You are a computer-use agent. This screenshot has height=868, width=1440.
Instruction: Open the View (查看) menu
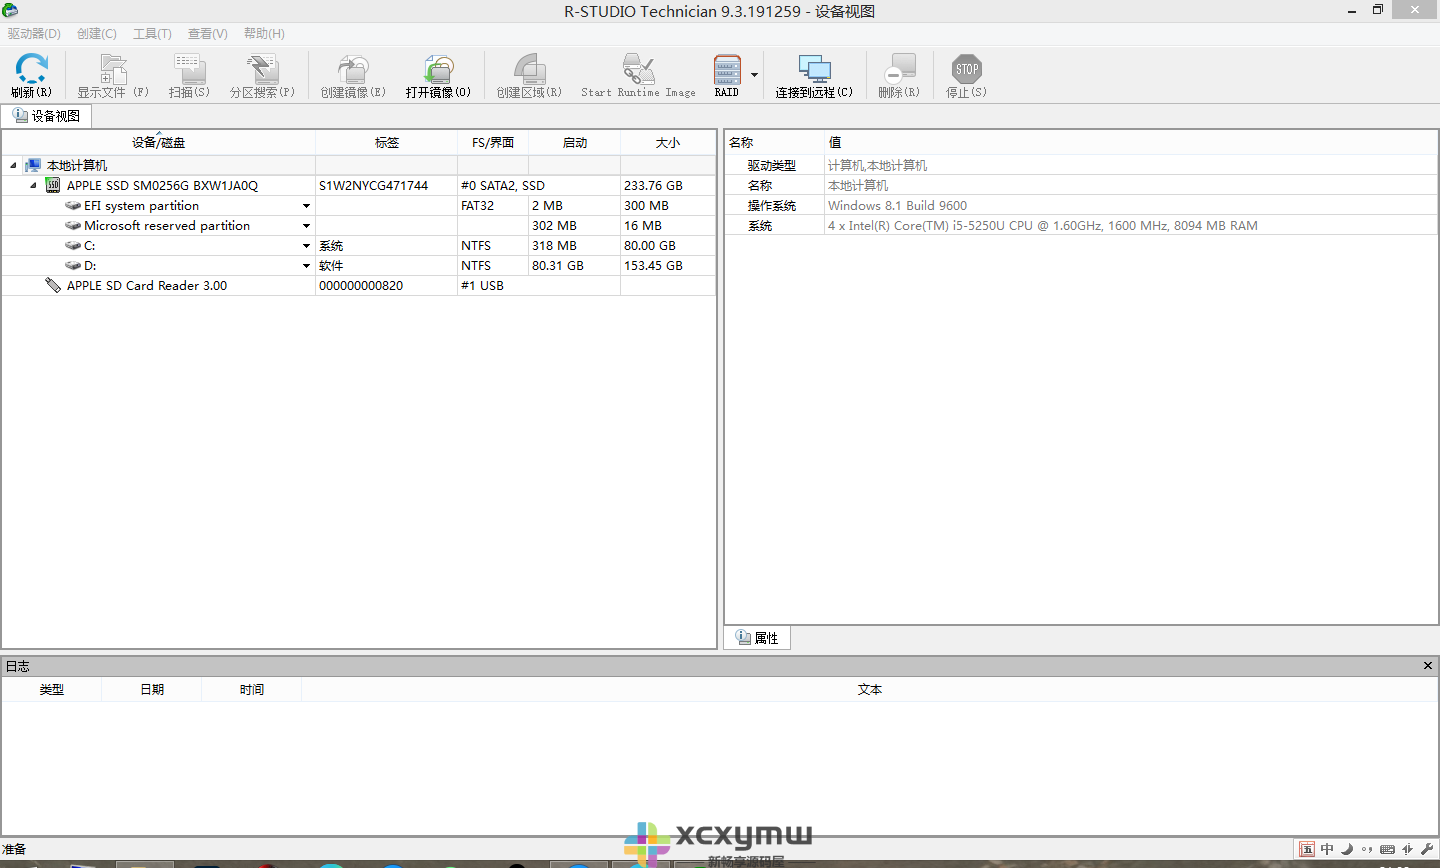click(208, 33)
